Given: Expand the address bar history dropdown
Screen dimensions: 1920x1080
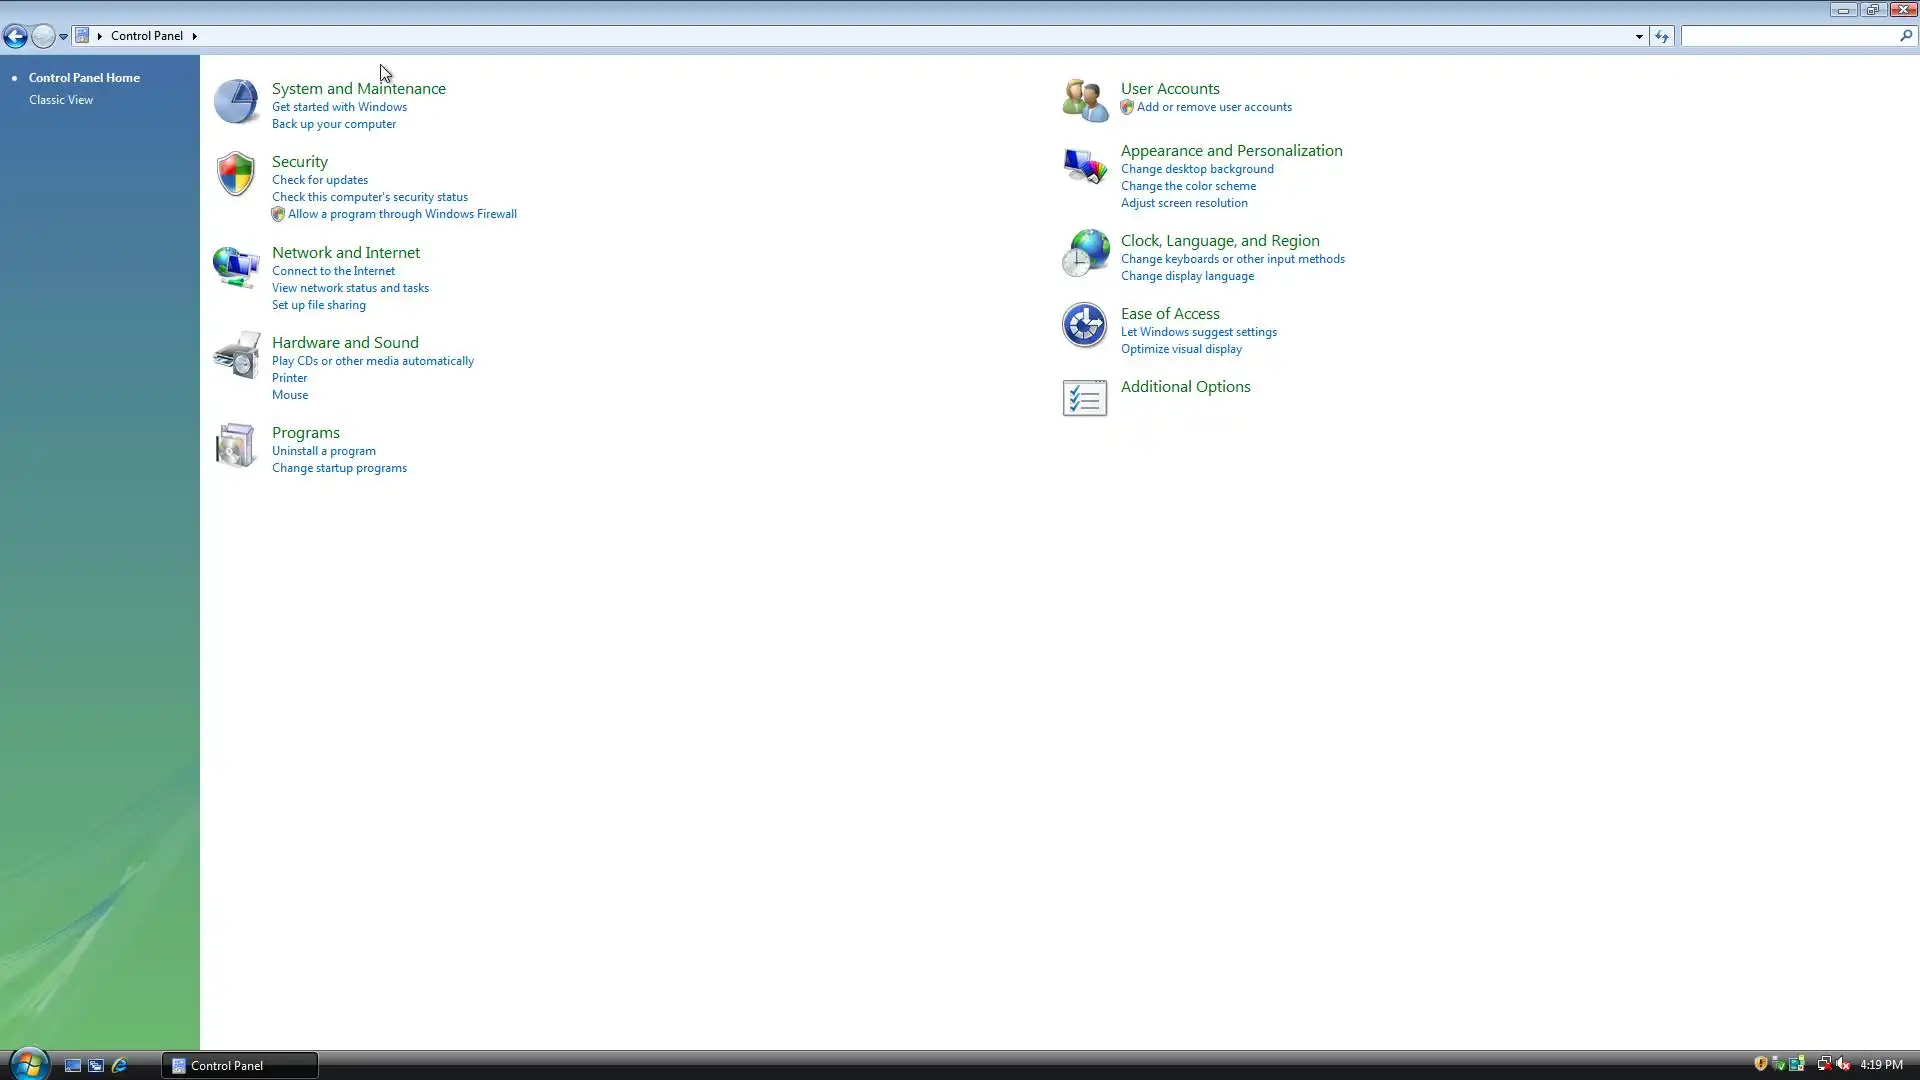Looking at the screenshot, I should click(1639, 36).
